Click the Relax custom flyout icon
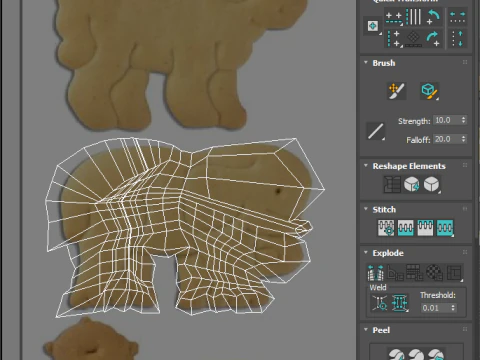 click(432, 184)
